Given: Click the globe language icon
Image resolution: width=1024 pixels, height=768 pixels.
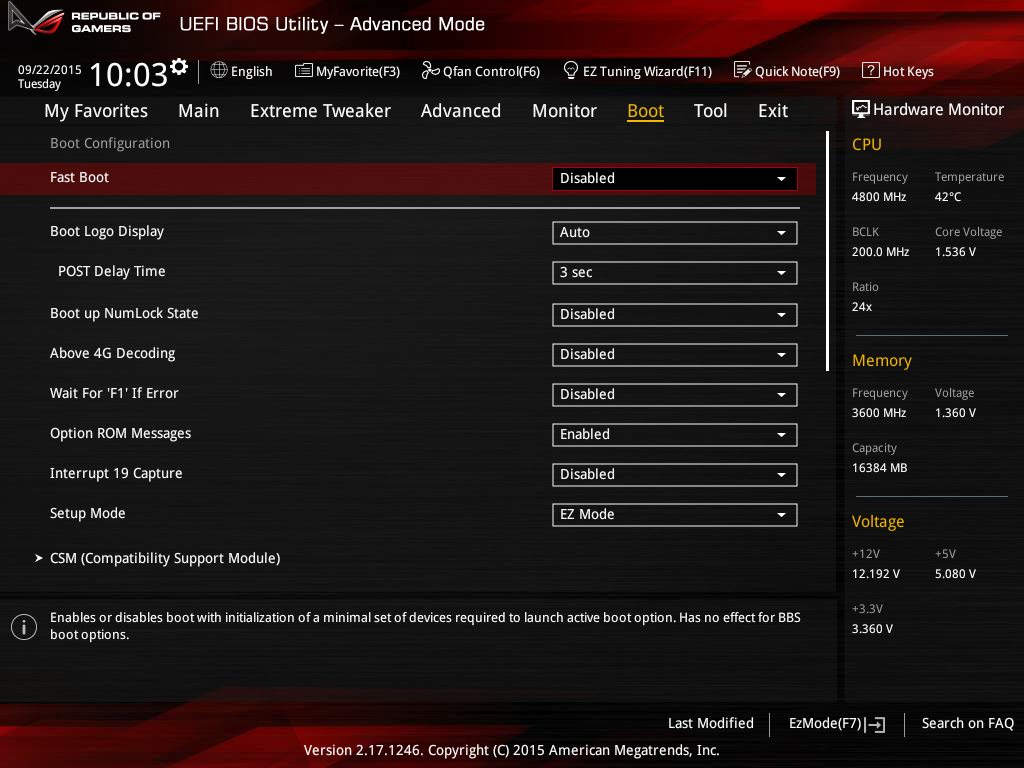Looking at the screenshot, I should click(219, 70).
